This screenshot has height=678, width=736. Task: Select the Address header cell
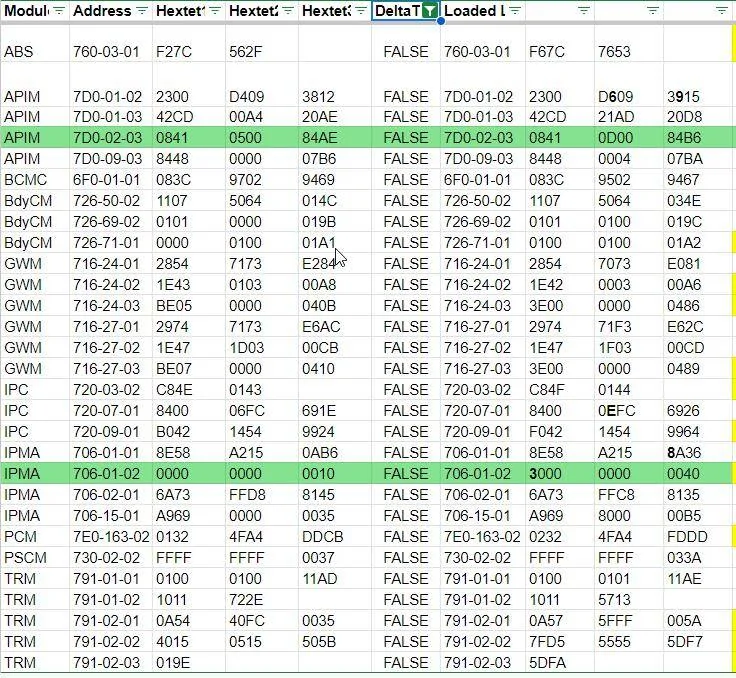[x=111, y=11]
